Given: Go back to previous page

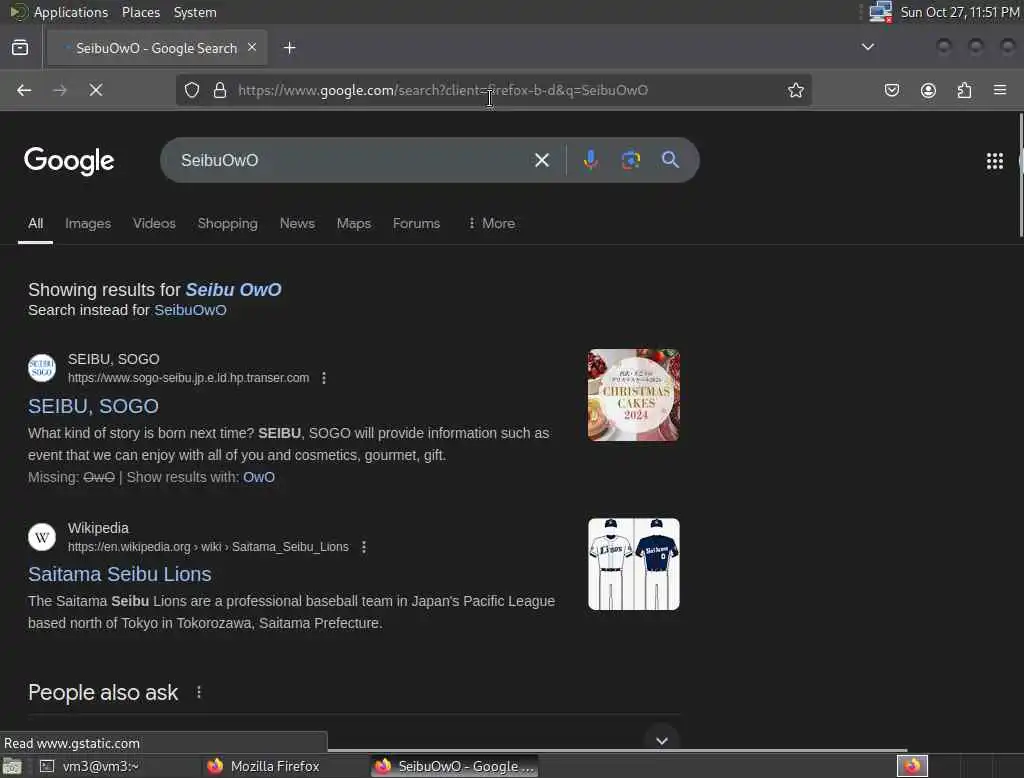Looking at the screenshot, I should (24, 90).
